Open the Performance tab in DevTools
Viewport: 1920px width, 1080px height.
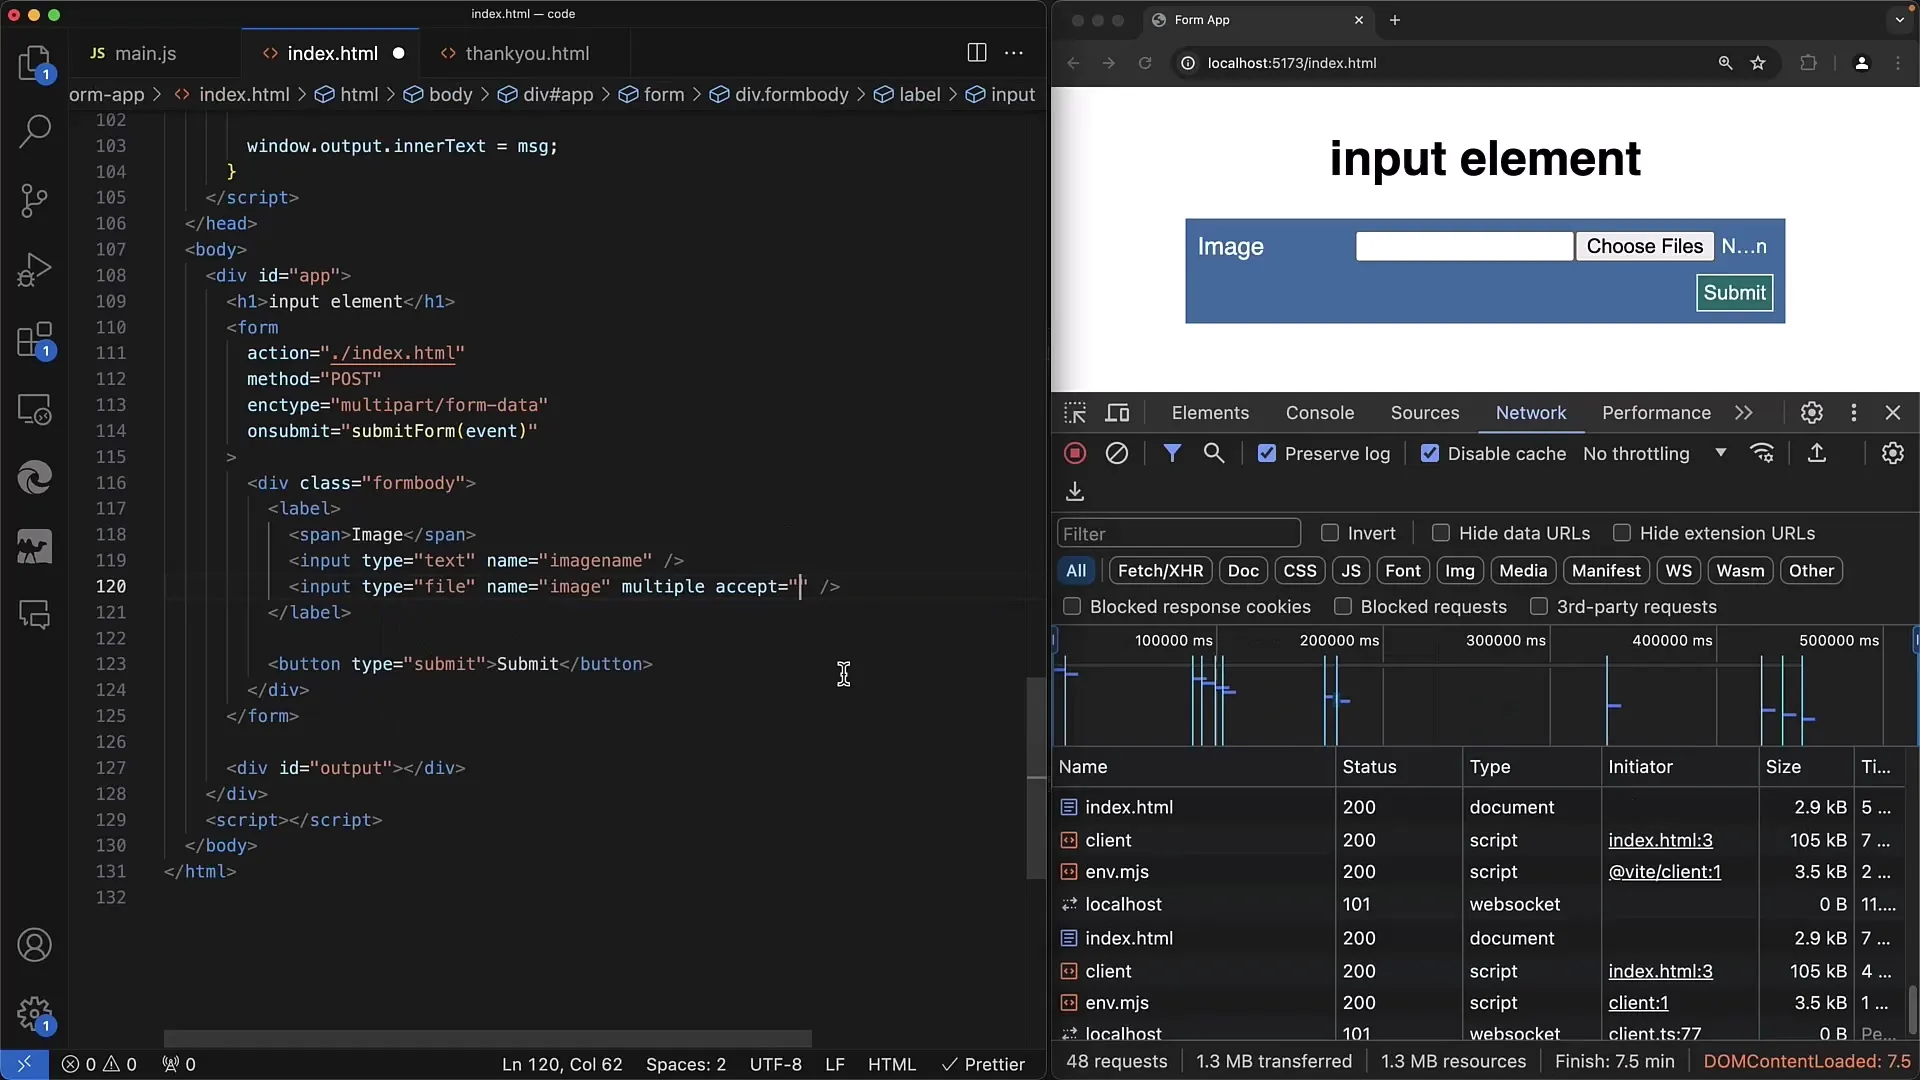[1656, 413]
